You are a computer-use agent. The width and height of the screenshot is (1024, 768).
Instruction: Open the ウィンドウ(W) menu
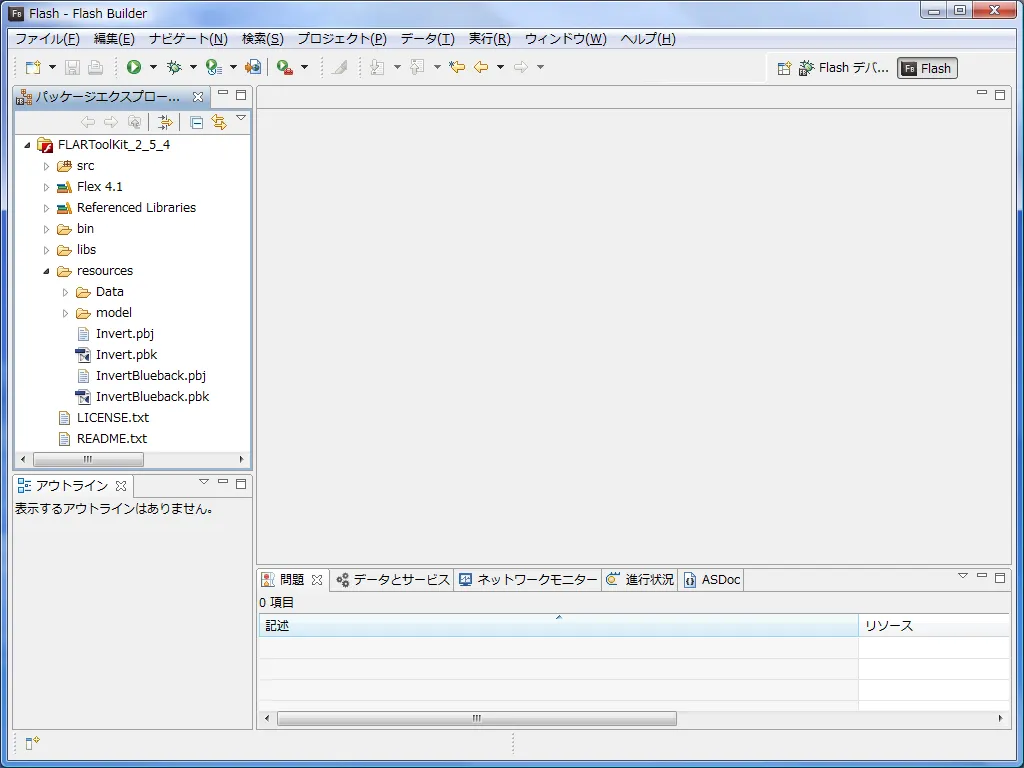coord(566,39)
